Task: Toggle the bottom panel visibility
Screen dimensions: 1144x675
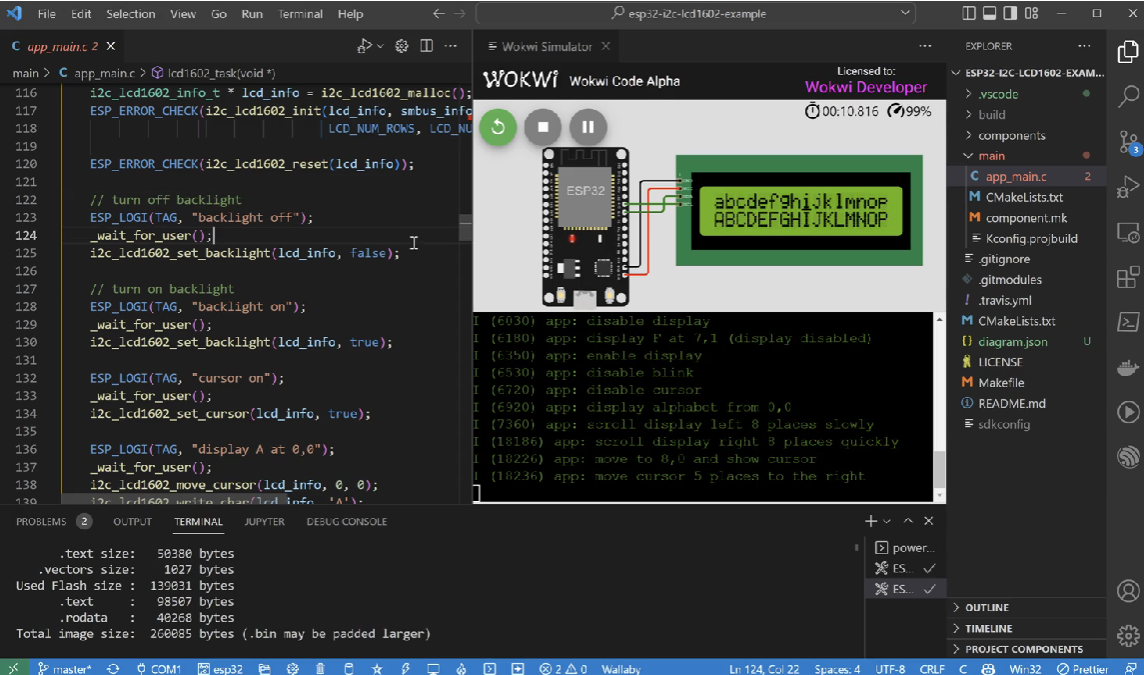Action: pos(990,14)
